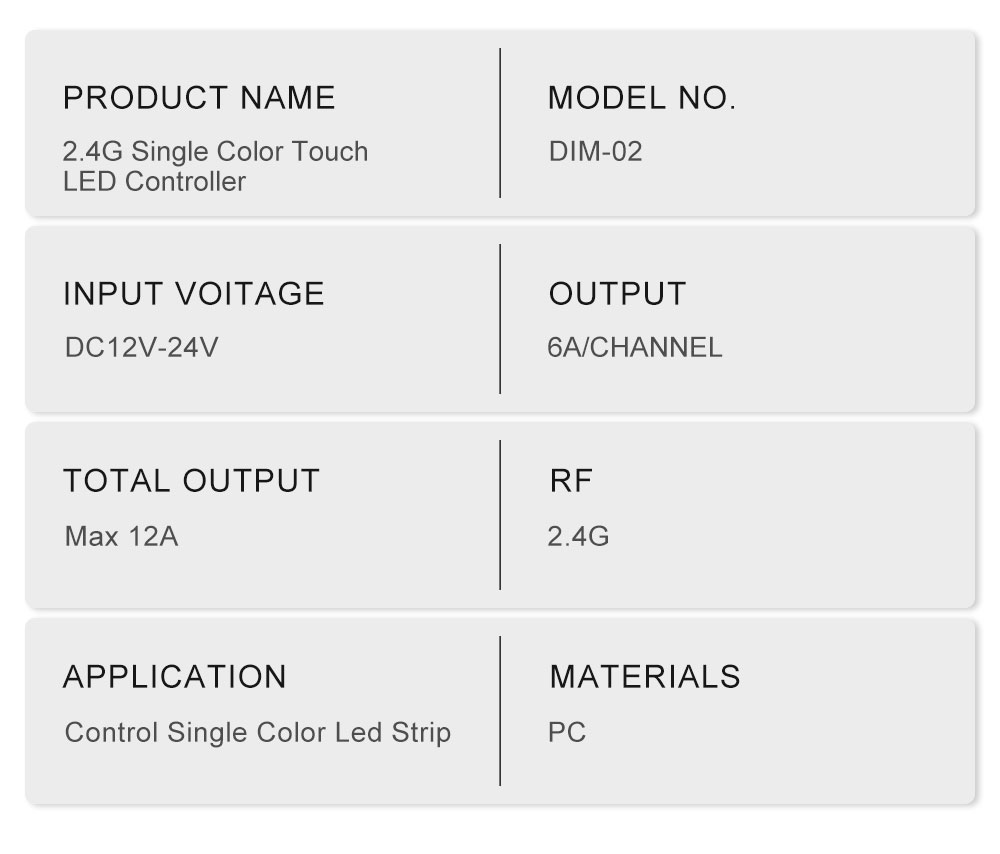Click the MODEL NO. heading
1000x854 pixels.
point(641,98)
